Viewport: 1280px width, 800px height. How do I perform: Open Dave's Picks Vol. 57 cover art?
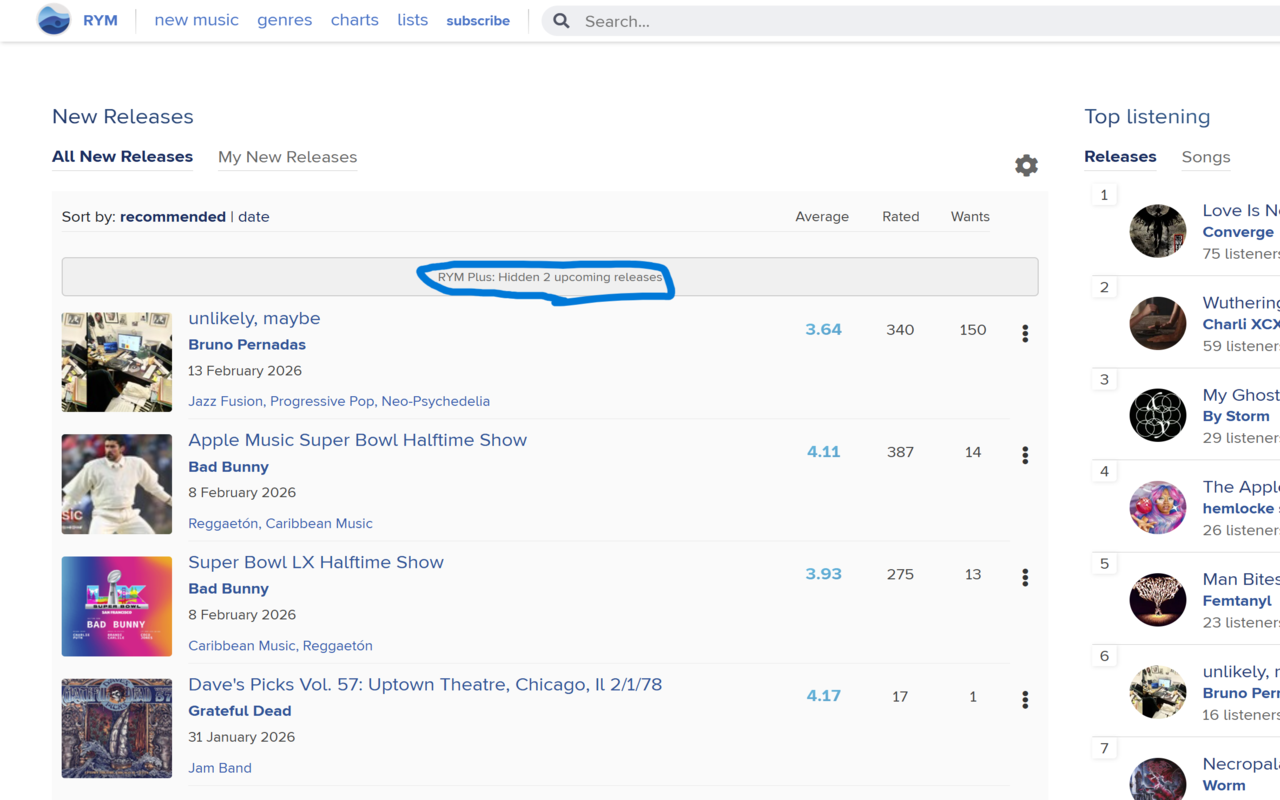(117, 728)
